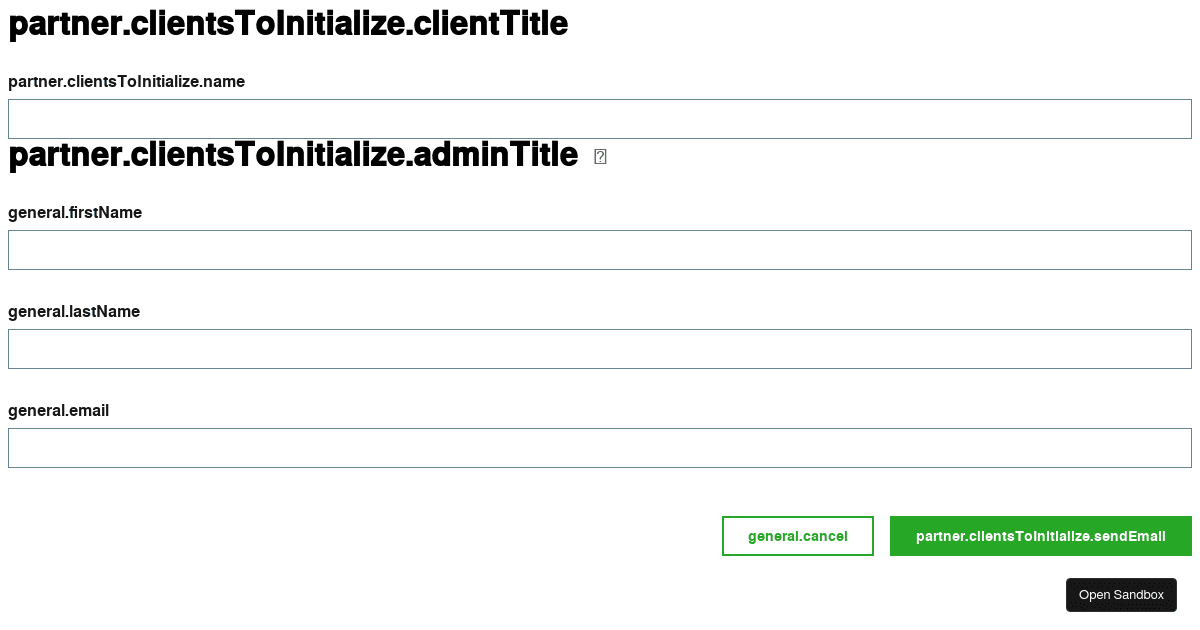
Task: Click the adminTitle section heading
Action: (293, 155)
